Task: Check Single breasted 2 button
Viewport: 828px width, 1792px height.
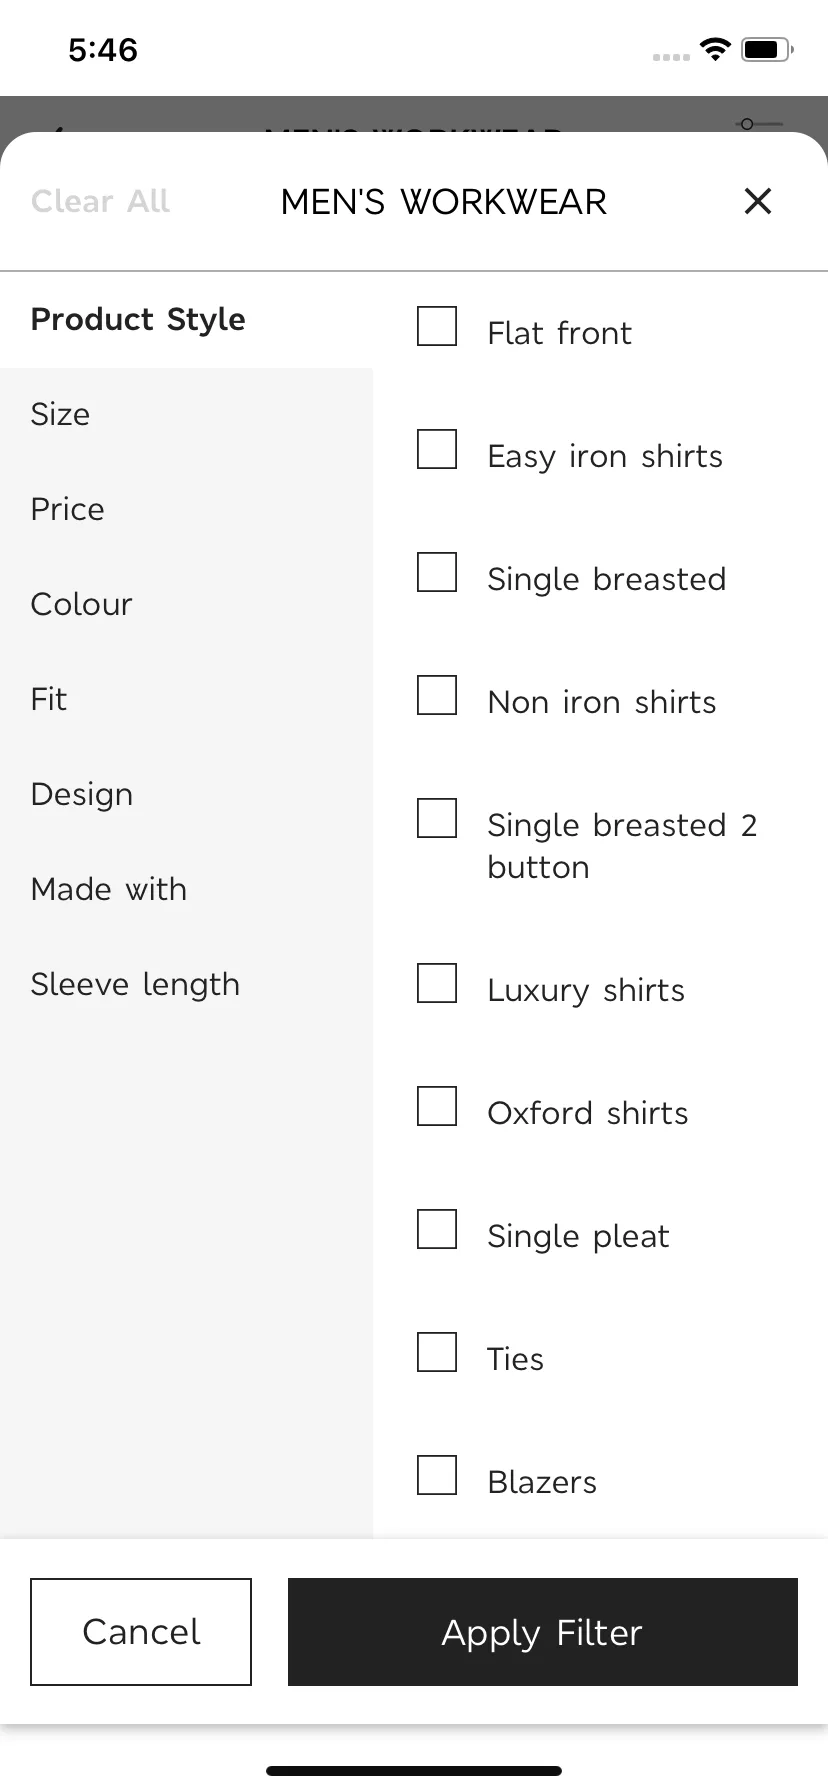Action: pyautogui.click(x=437, y=818)
